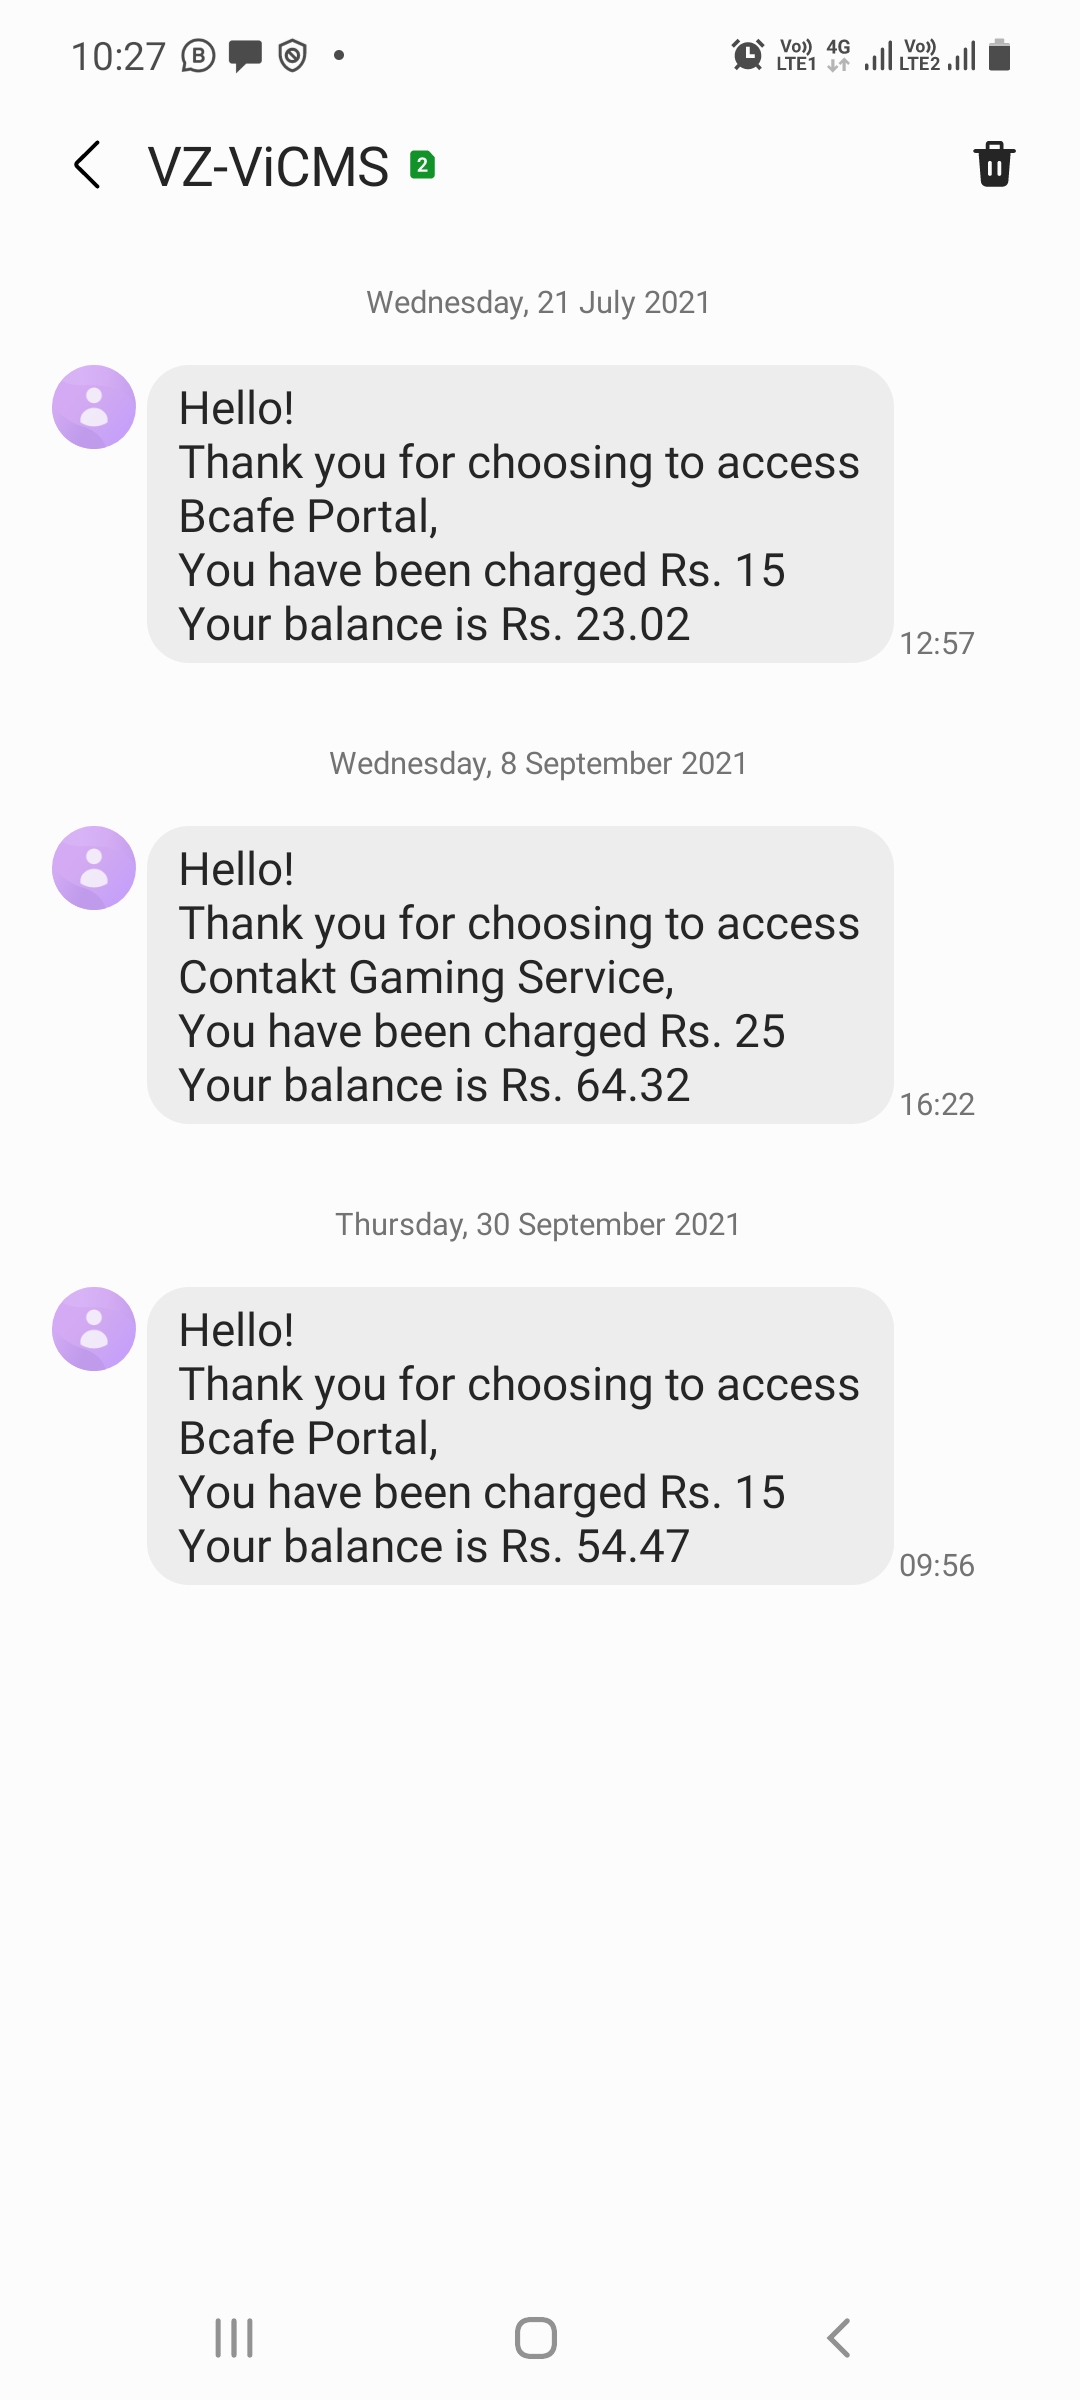1080x2400 pixels.
Task: Select the message with balance Rs. 54.47
Action: 520,1436
